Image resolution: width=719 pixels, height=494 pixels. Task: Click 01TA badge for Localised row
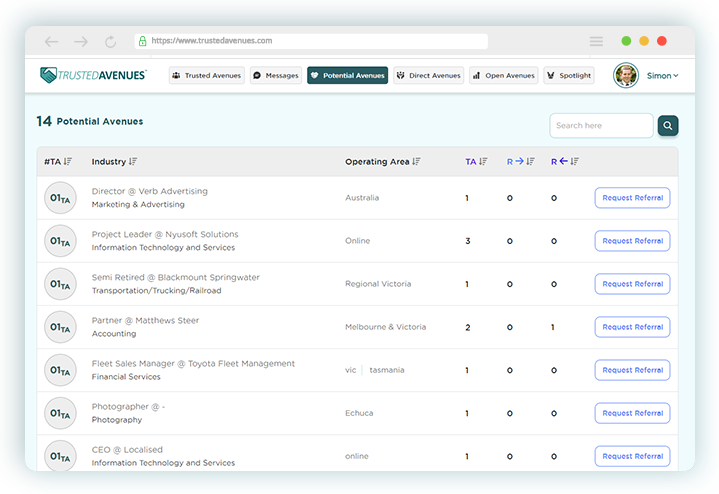[x=60, y=456]
